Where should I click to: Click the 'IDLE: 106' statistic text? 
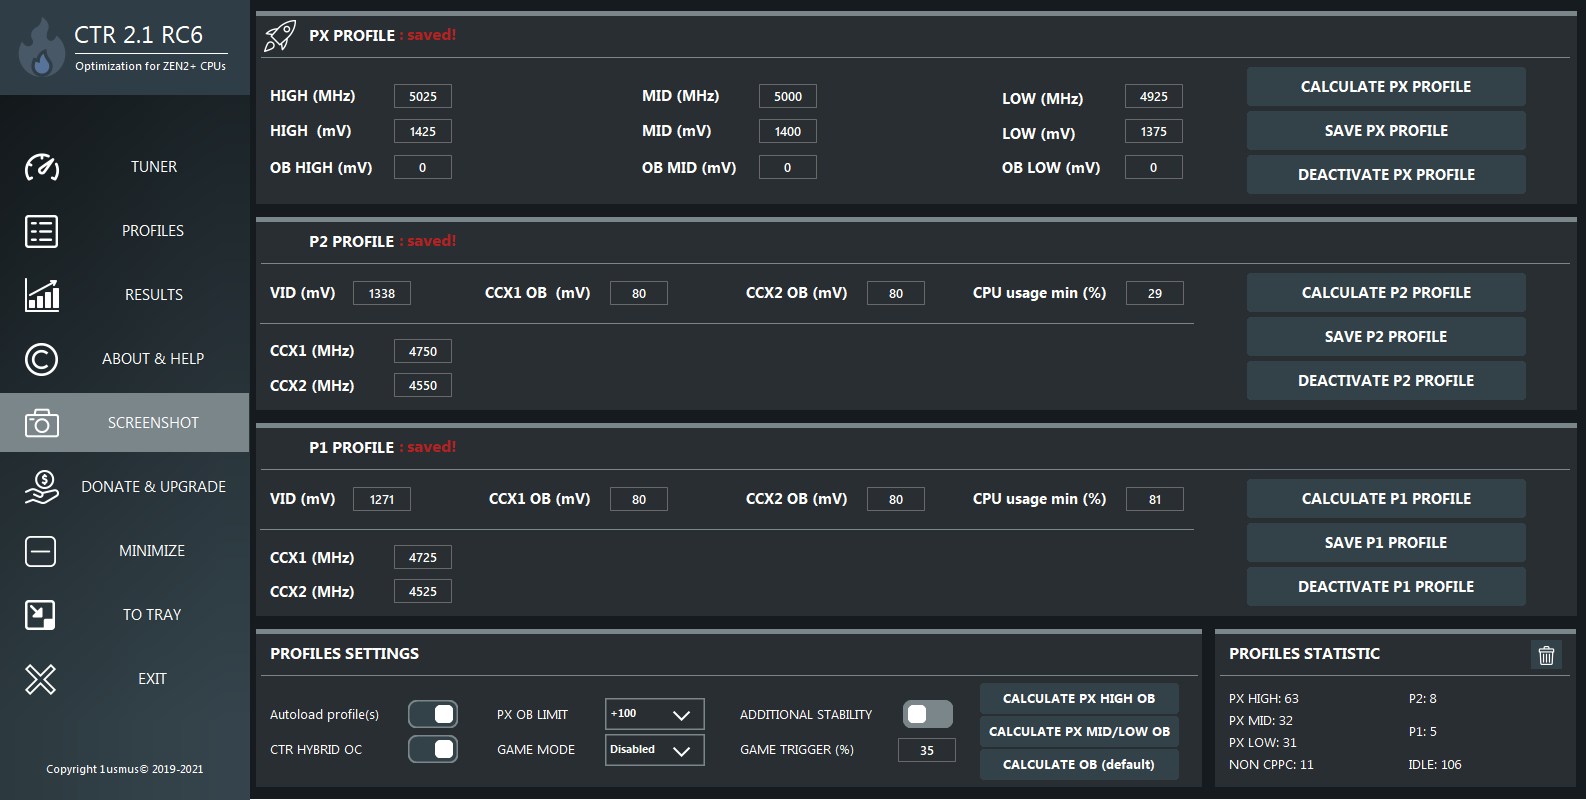point(1435,765)
